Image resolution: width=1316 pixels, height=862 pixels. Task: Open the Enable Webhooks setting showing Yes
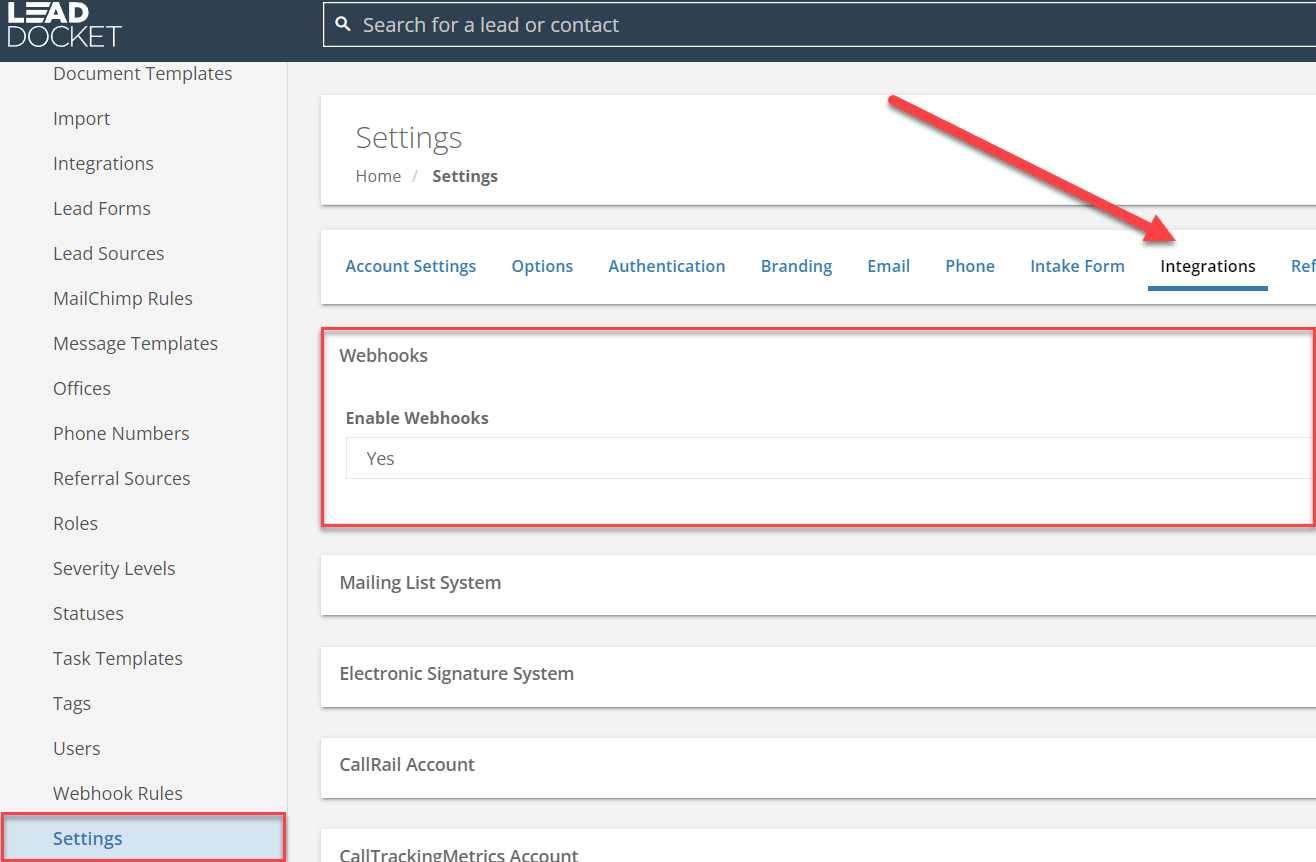pyautogui.click(x=700, y=458)
